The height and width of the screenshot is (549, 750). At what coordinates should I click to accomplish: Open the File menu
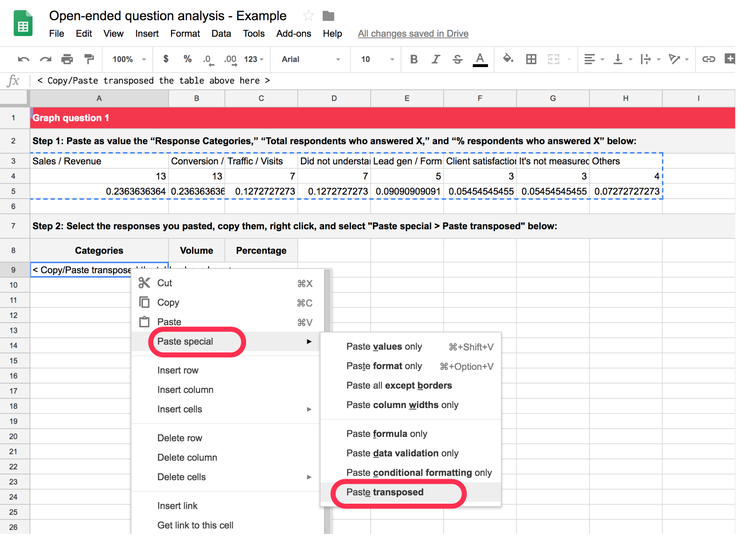pyautogui.click(x=56, y=33)
